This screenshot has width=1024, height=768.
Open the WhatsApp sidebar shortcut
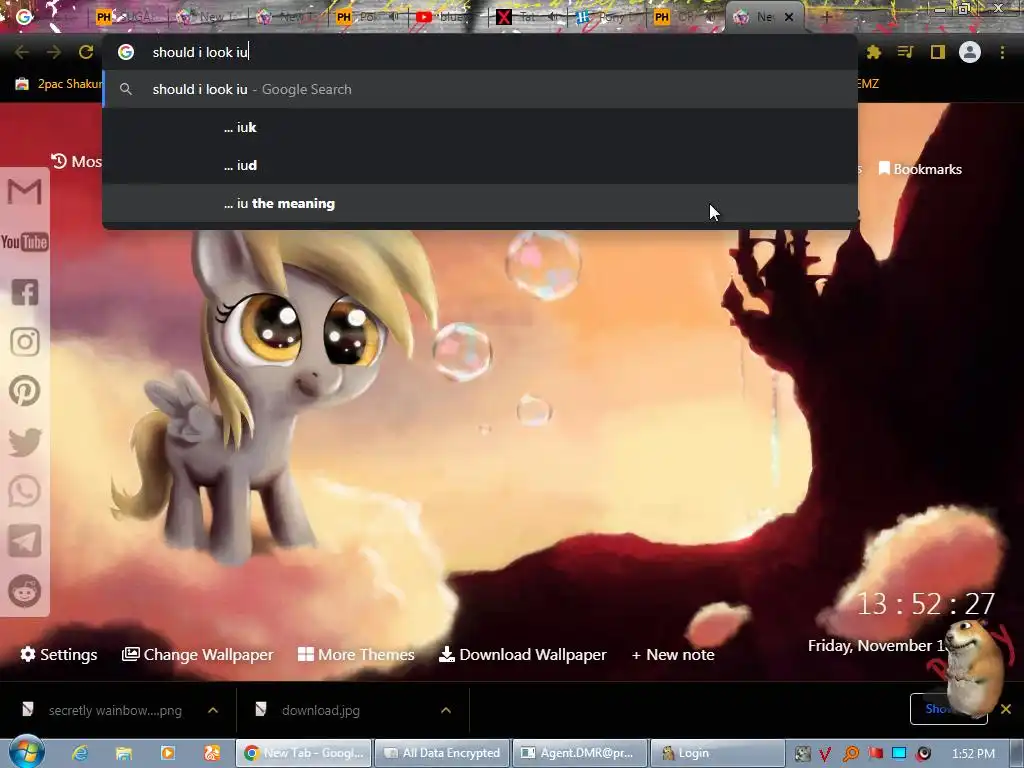click(25, 491)
